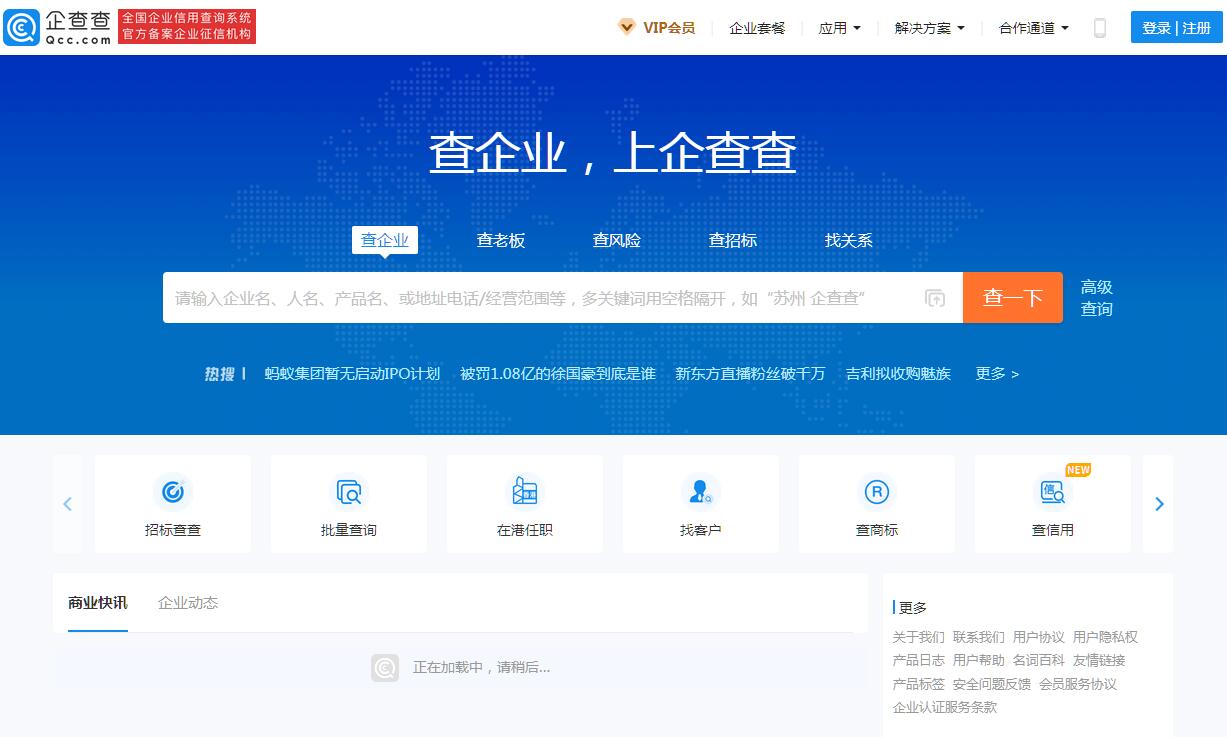Image resolution: width=1227 pixels, height=737 pixels.
Task: Select the 招标查查 feature icon
Action: coord(172,493)
